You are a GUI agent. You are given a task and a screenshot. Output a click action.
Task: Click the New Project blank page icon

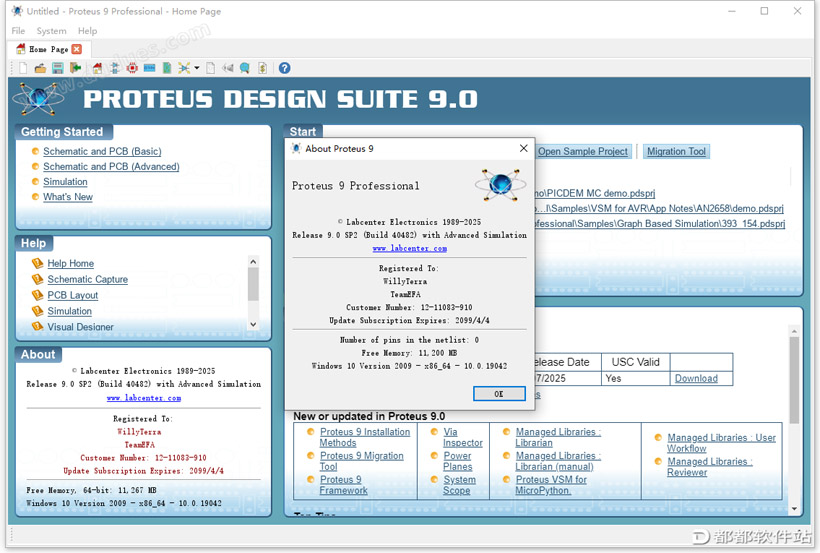[23, 68]
